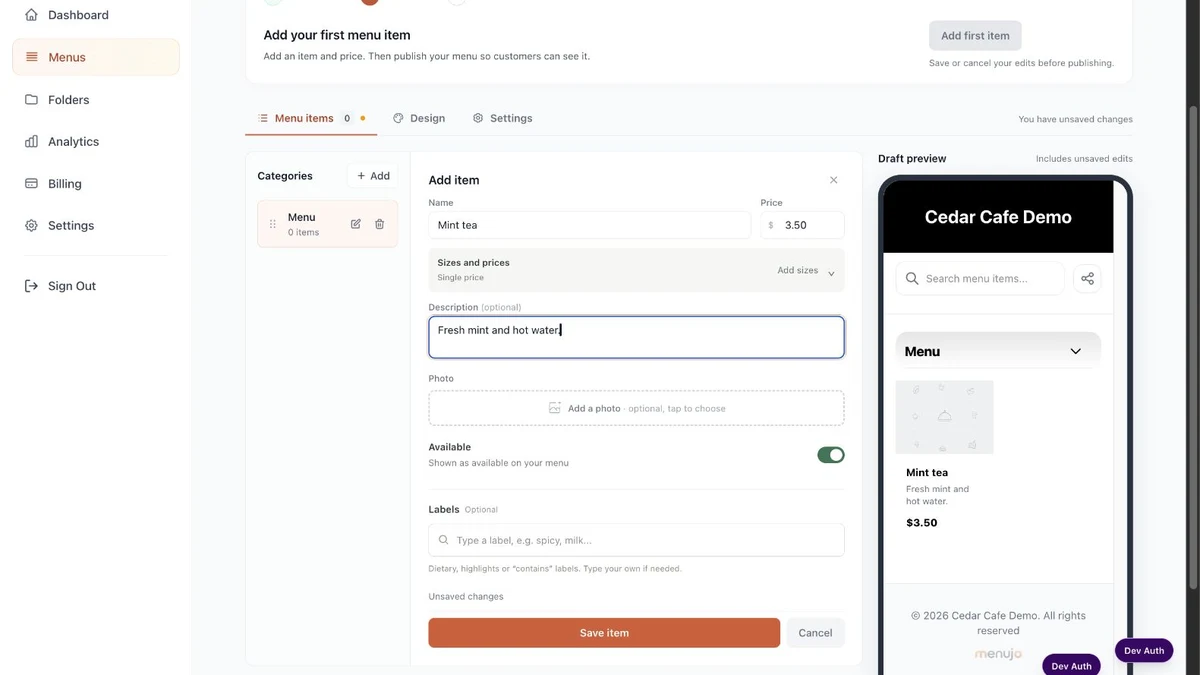Expand Sizes and prices Add sizes chevron

tap(831, 273)
